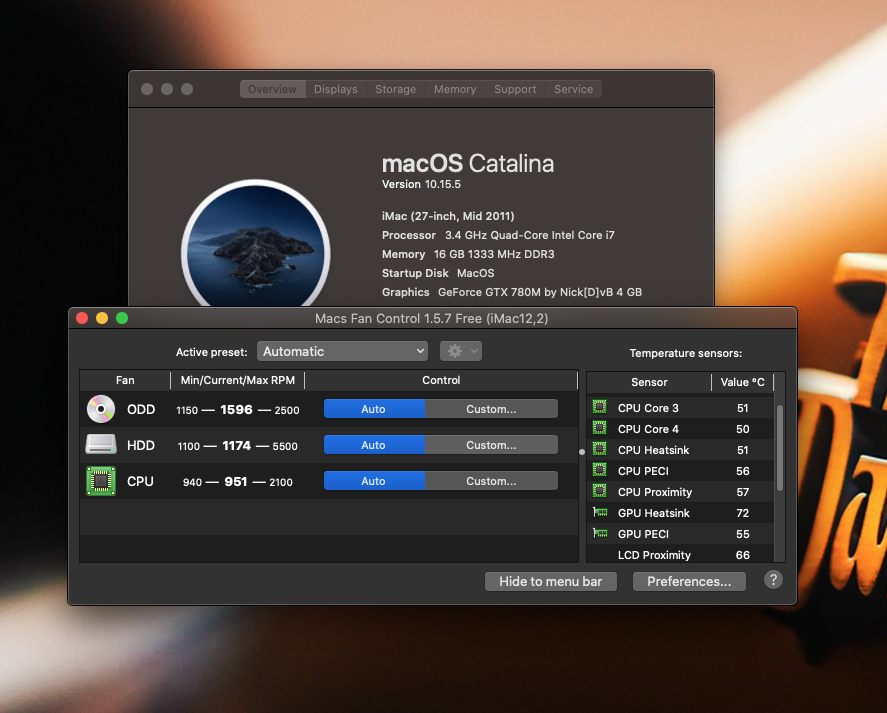
Task: Open the help question mark button
Action: pos(773,579)
